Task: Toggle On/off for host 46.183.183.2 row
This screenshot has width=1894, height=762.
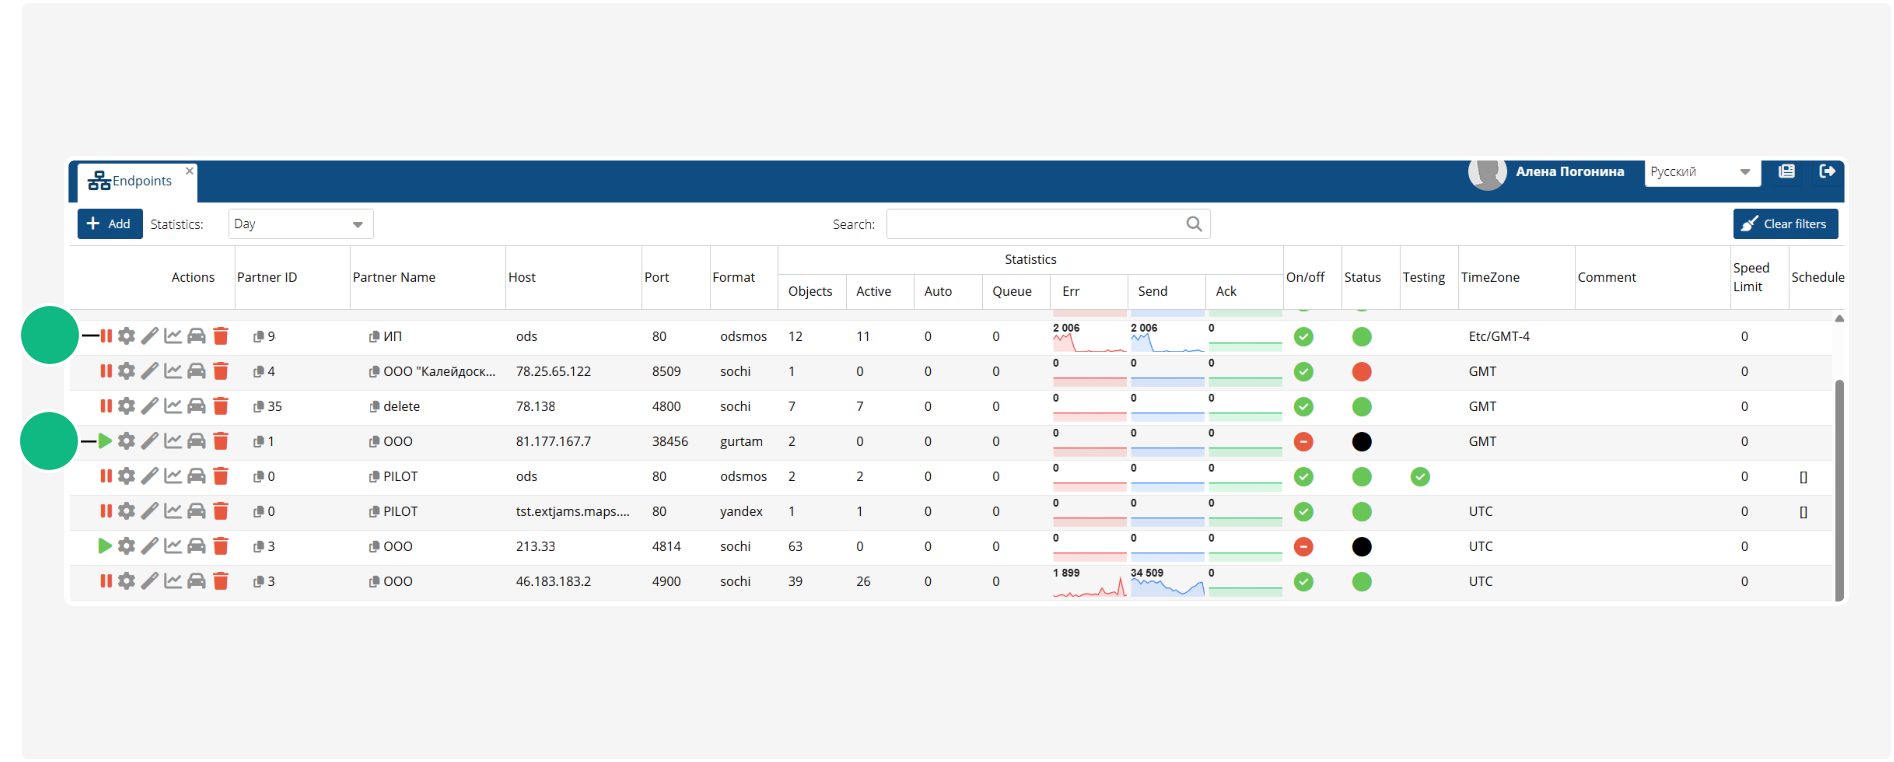Action: [1303, 582]
